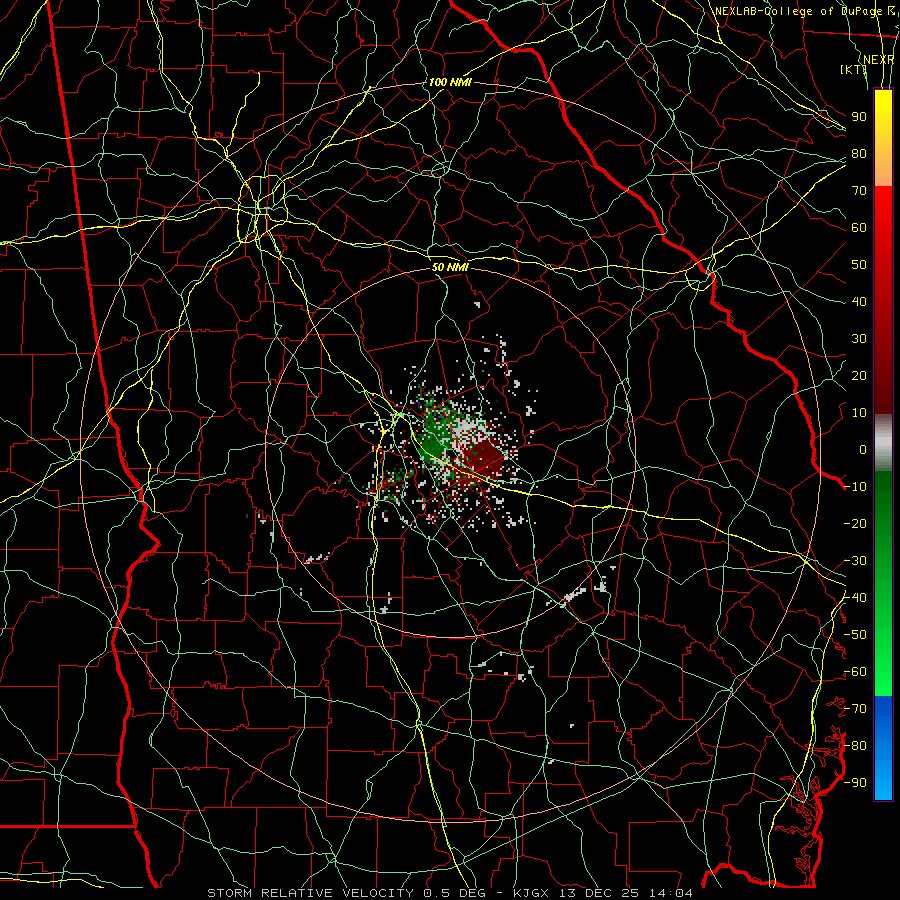Image resolution: width=900 pixels, height=900 pixels.
Task: Pick the light blue segment near -90
Action: (x=883, y=782)
